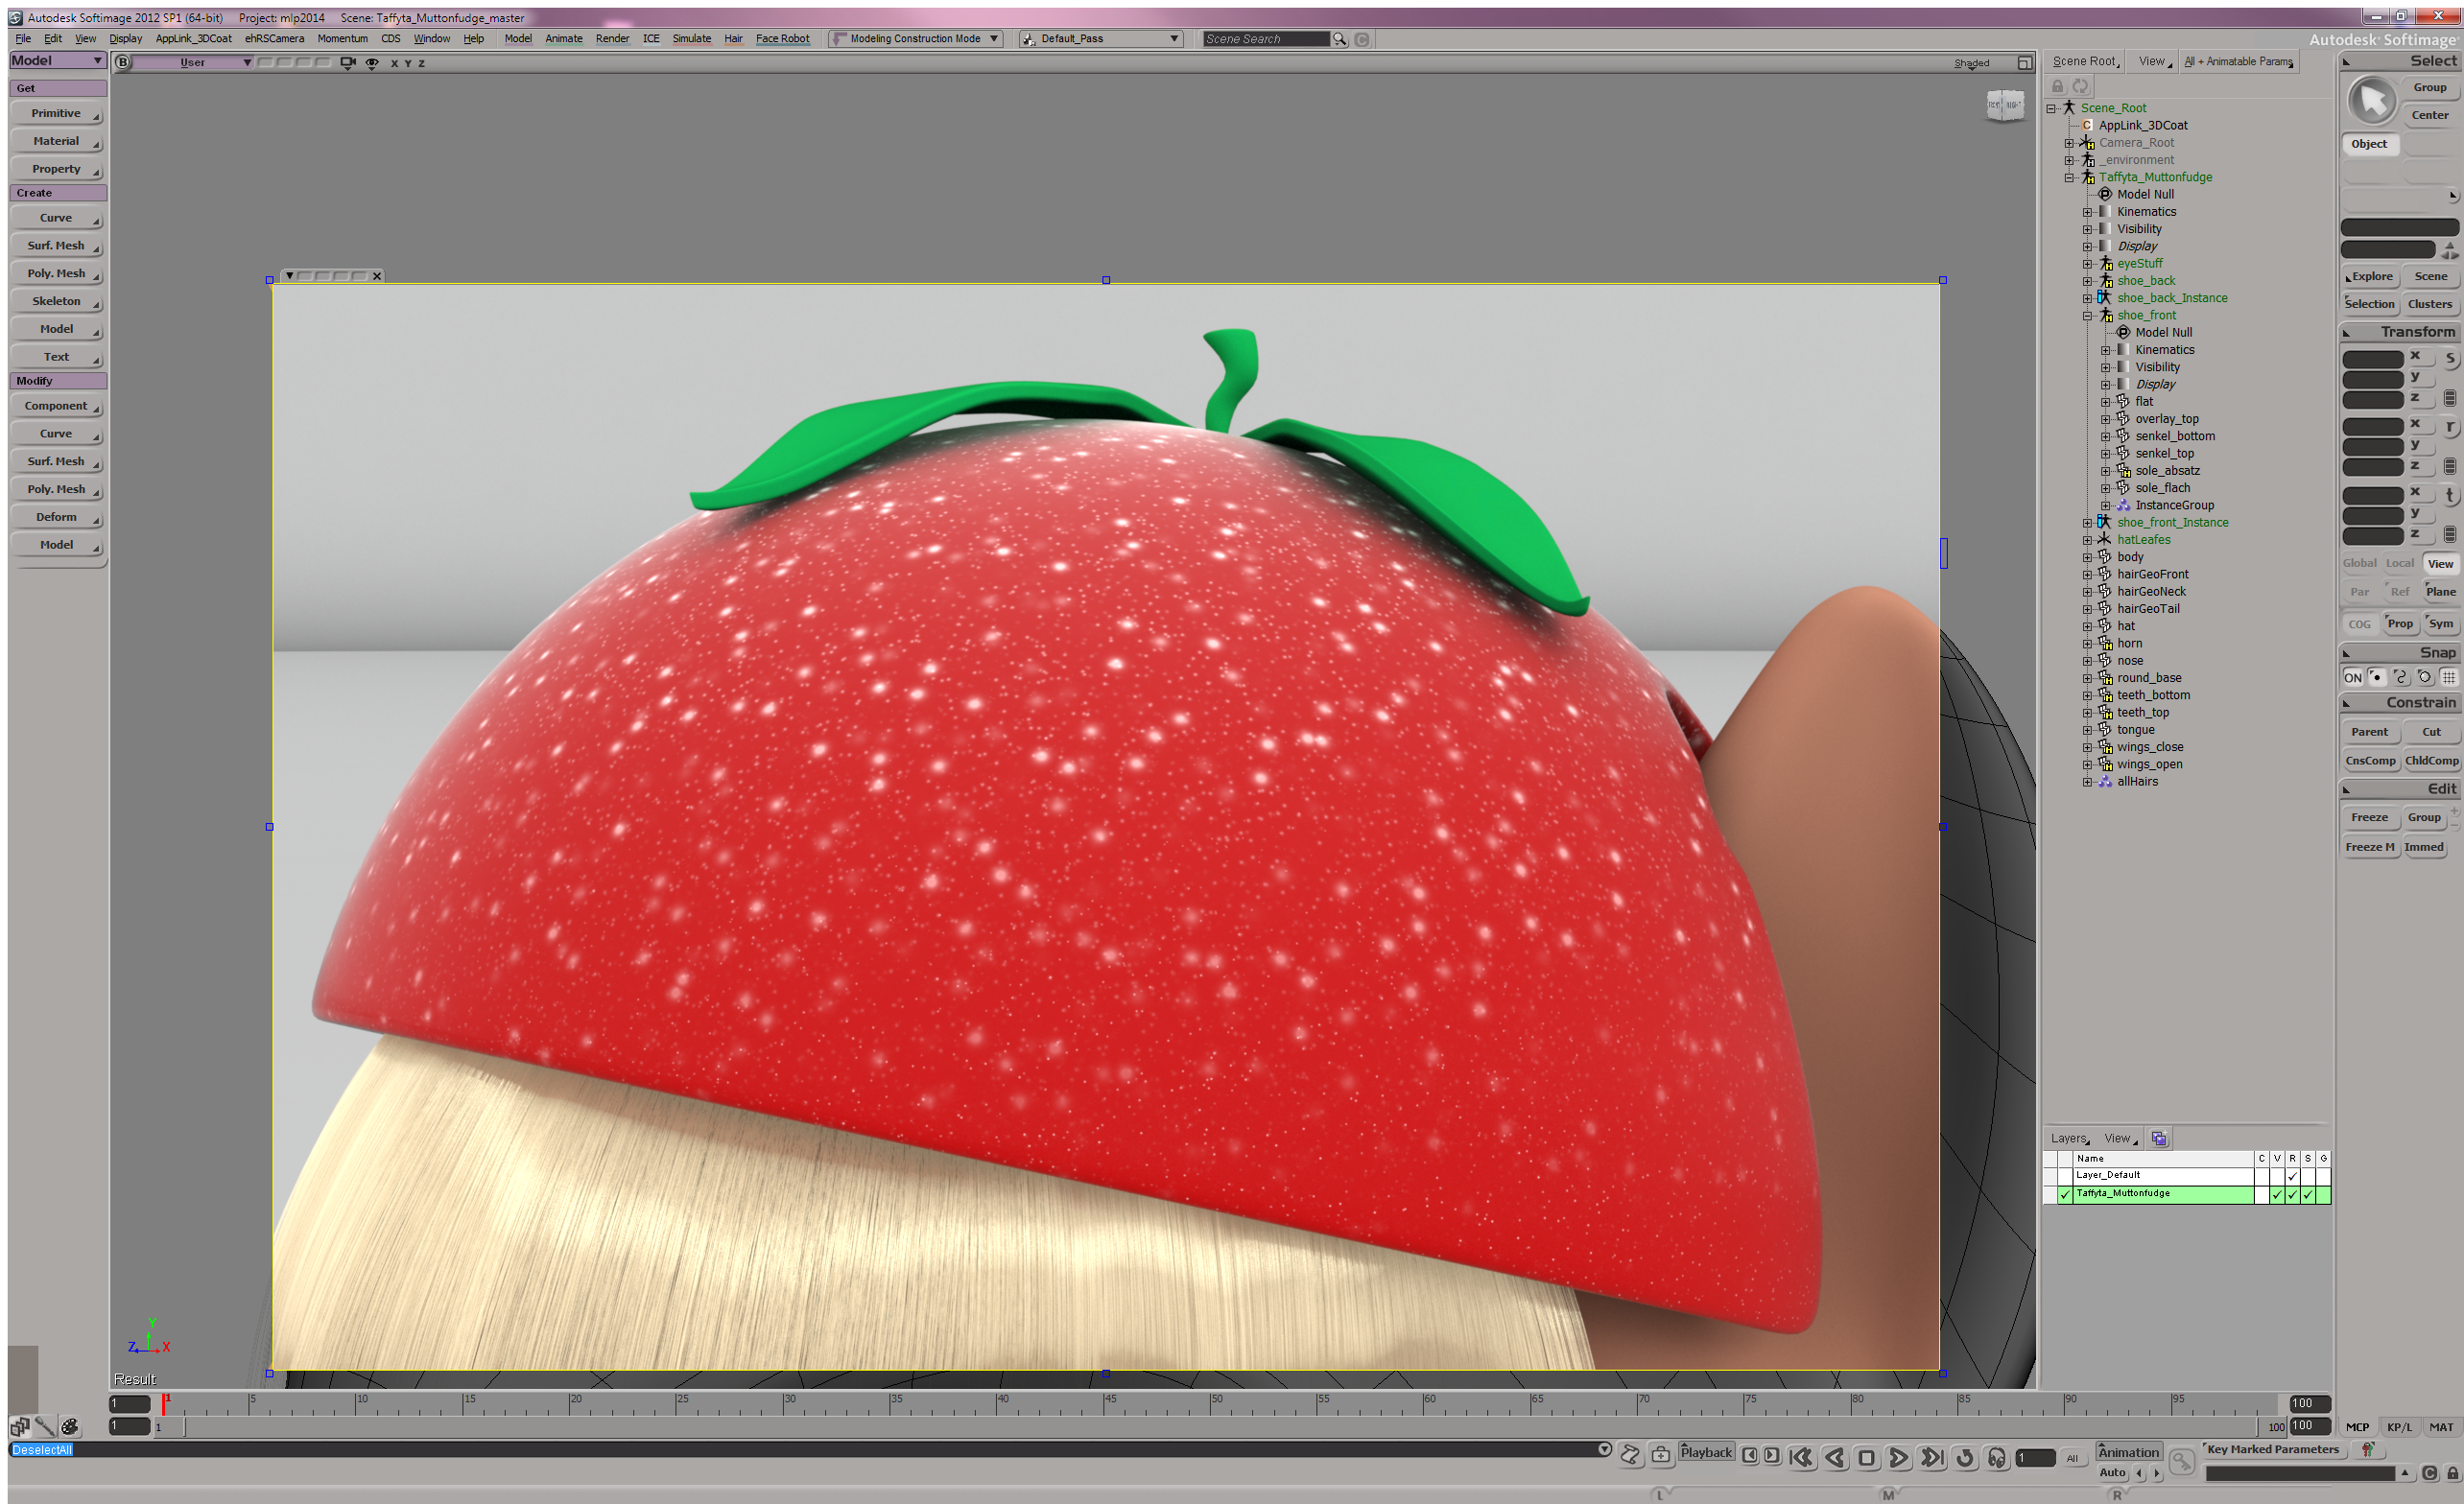Click the keyframe key icon
Viewport: 2464px width, 1504px height.
(2181, 1462)
